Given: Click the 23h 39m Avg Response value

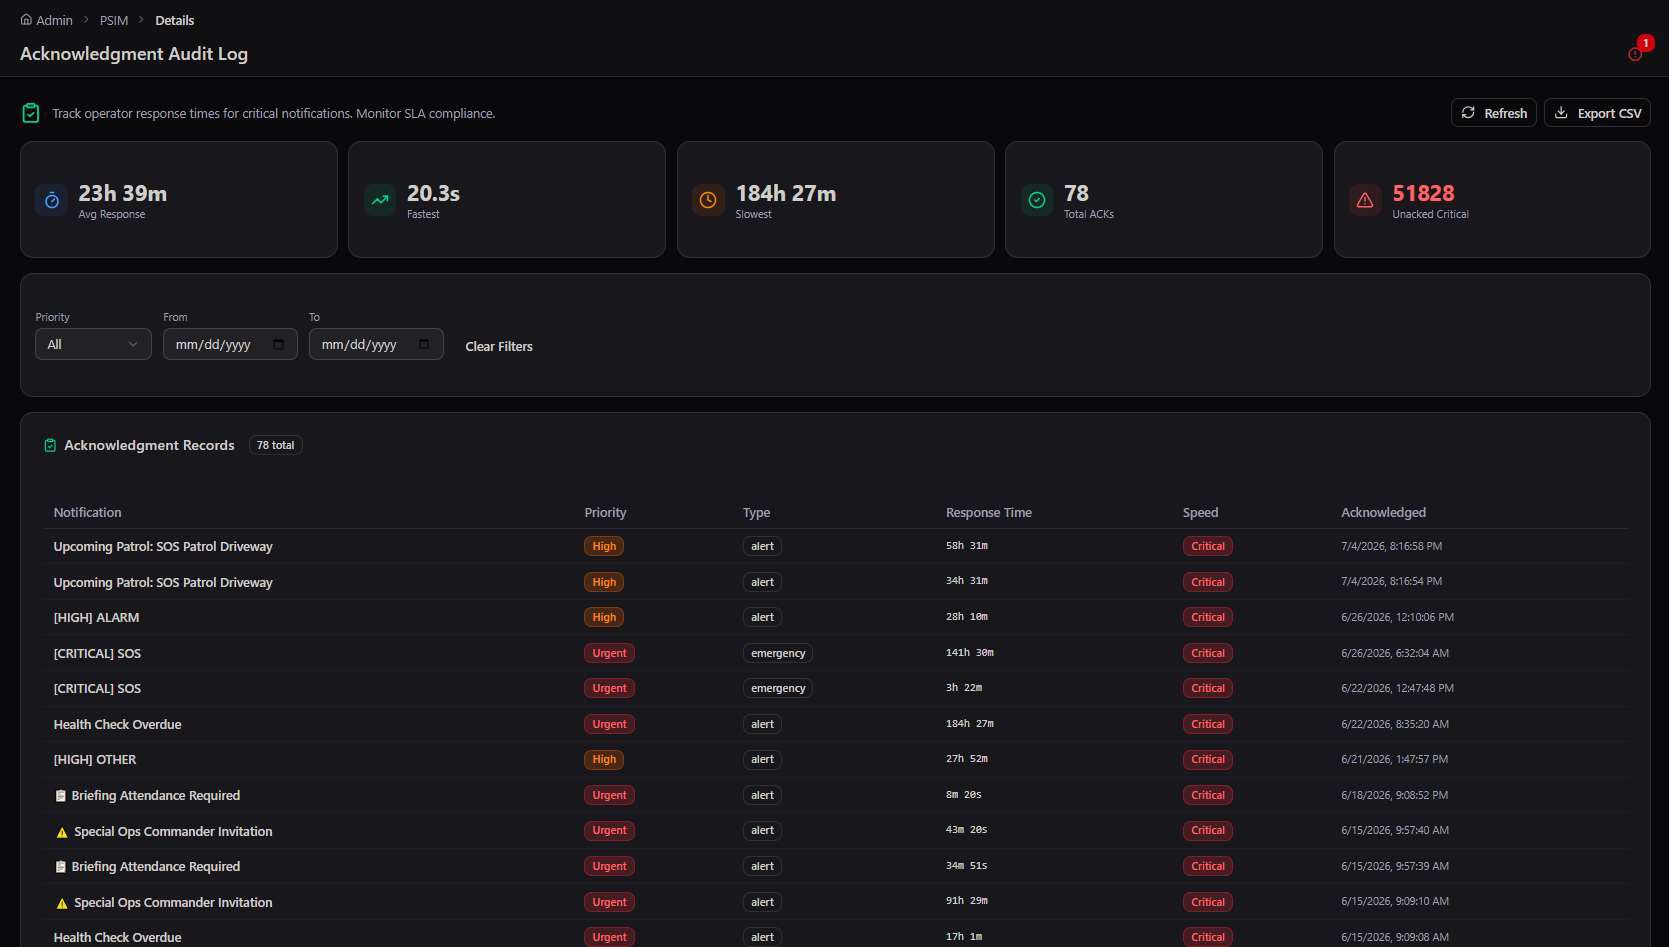Looking at the screenshot, I should [123, 193].
